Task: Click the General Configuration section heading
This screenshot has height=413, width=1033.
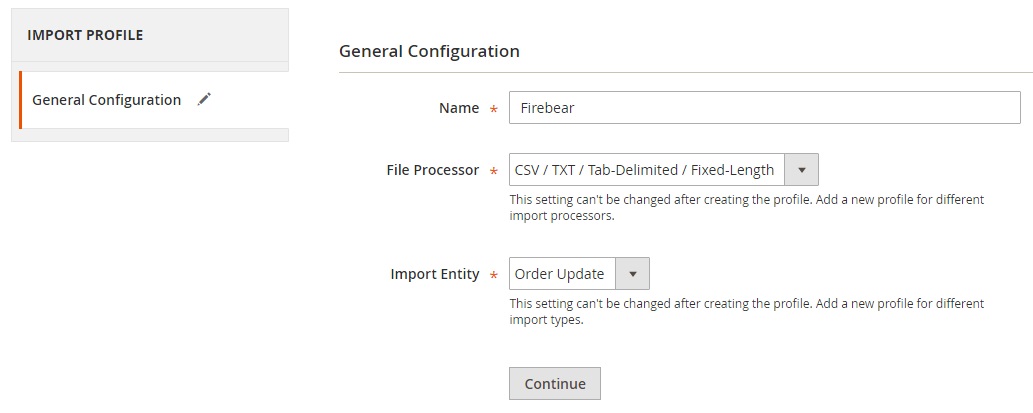Action: pyautogui.click(x=429, y=51)
